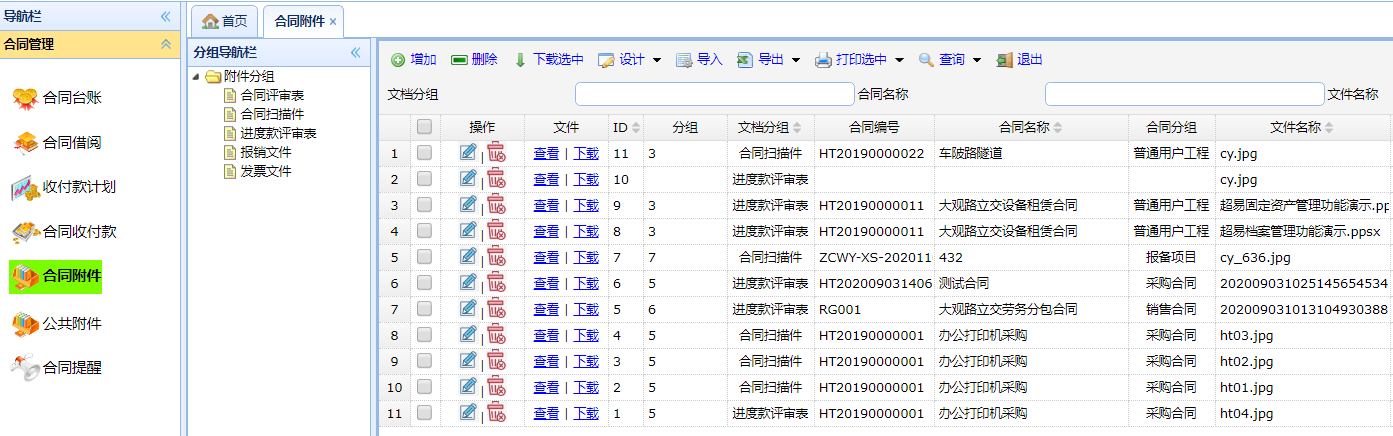Edit row with ID 9
This screenshot has height=436, width=1393.
point(468,204)
